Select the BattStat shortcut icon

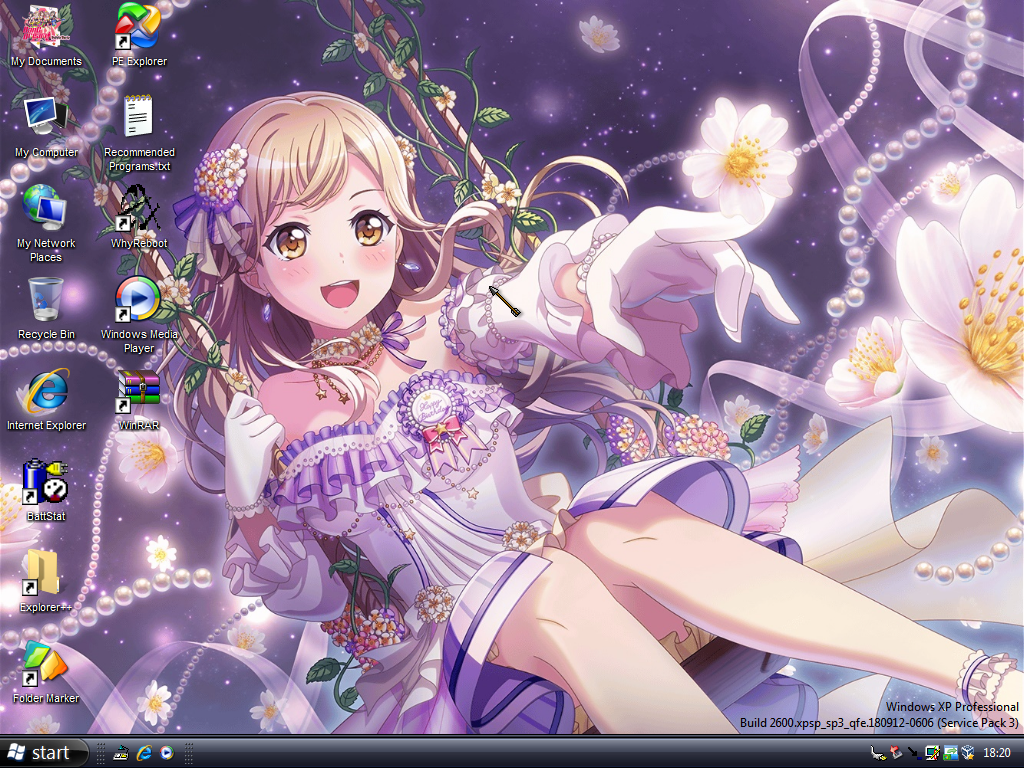(46, 490)
